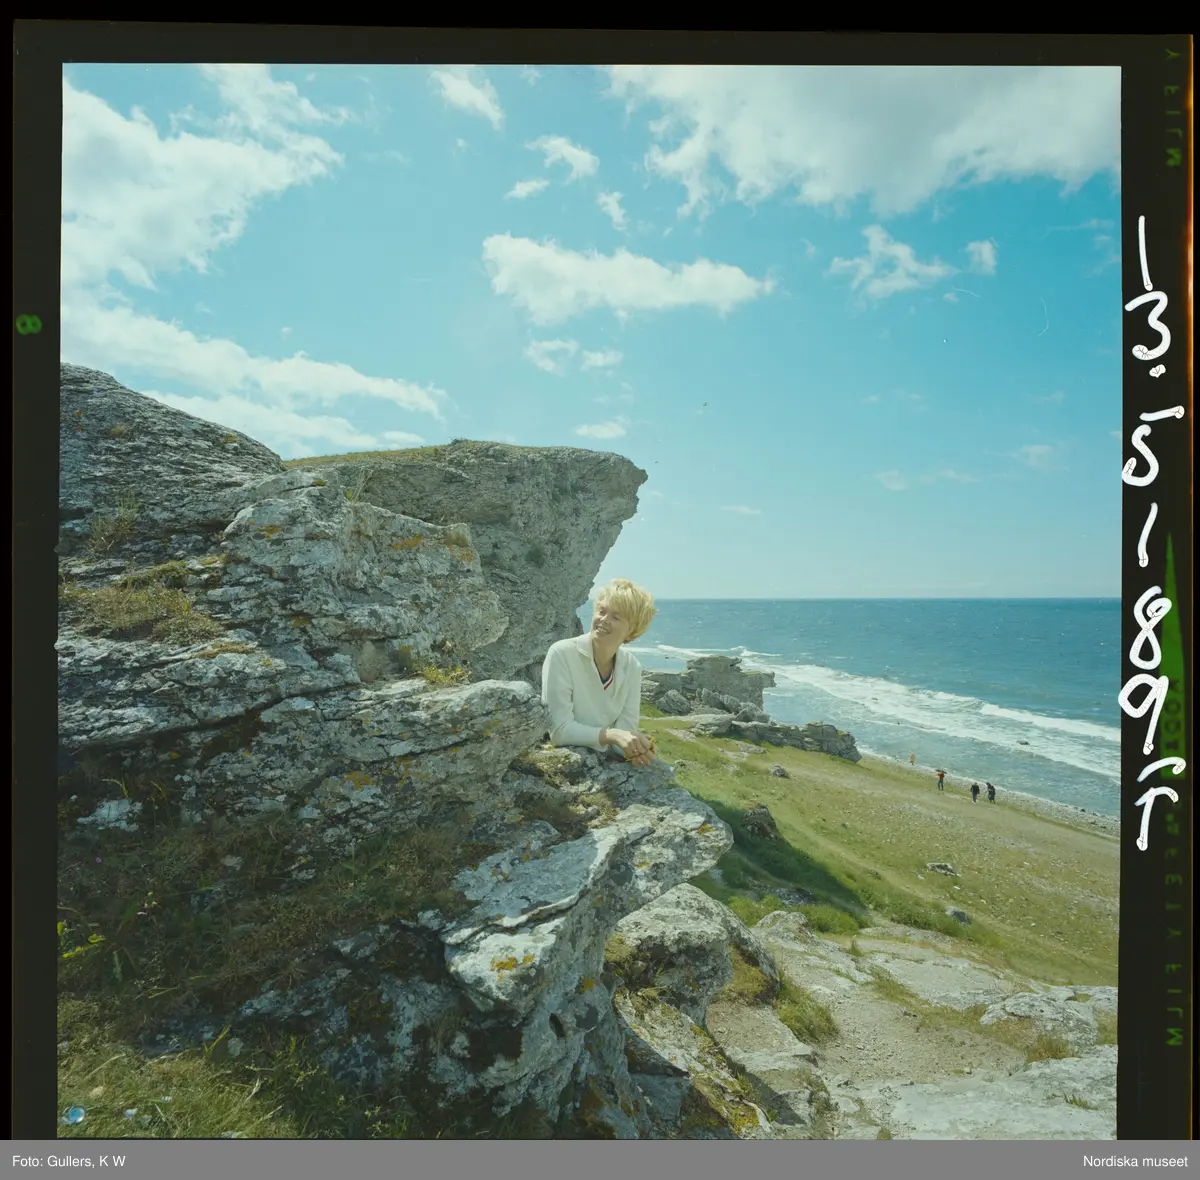Click the handwritten white number on film border
This screenshot has width=1200, height=1180.
coord(1160,530)
